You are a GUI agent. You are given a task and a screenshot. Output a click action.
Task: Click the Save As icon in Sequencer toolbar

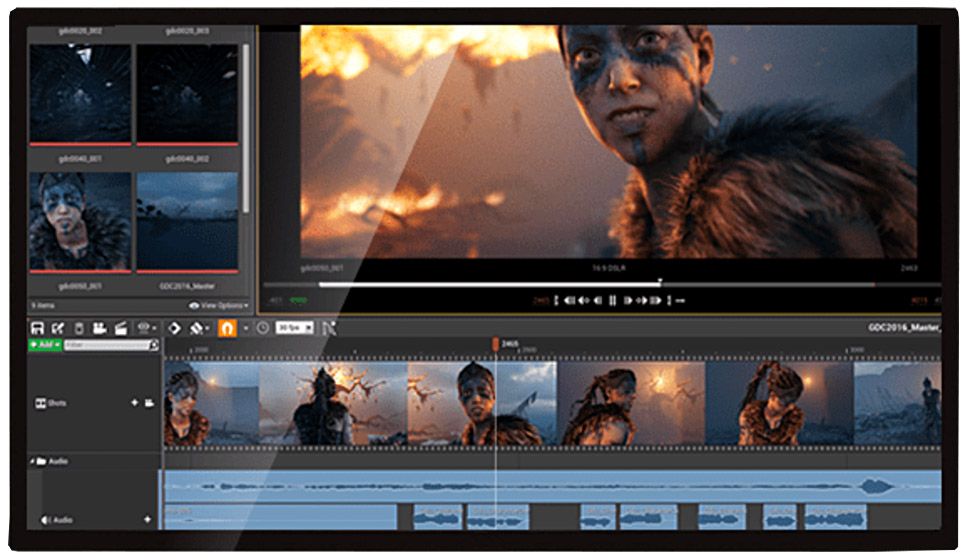(58, 328)
